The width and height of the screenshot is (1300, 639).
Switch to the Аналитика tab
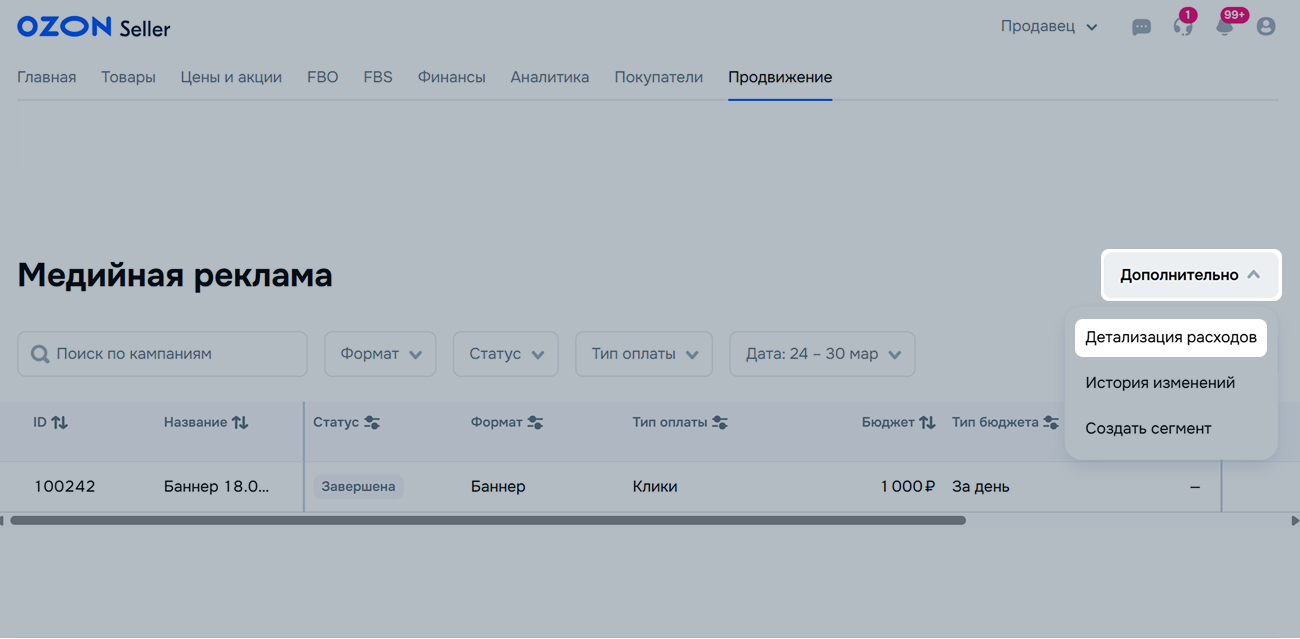(549, 77)
